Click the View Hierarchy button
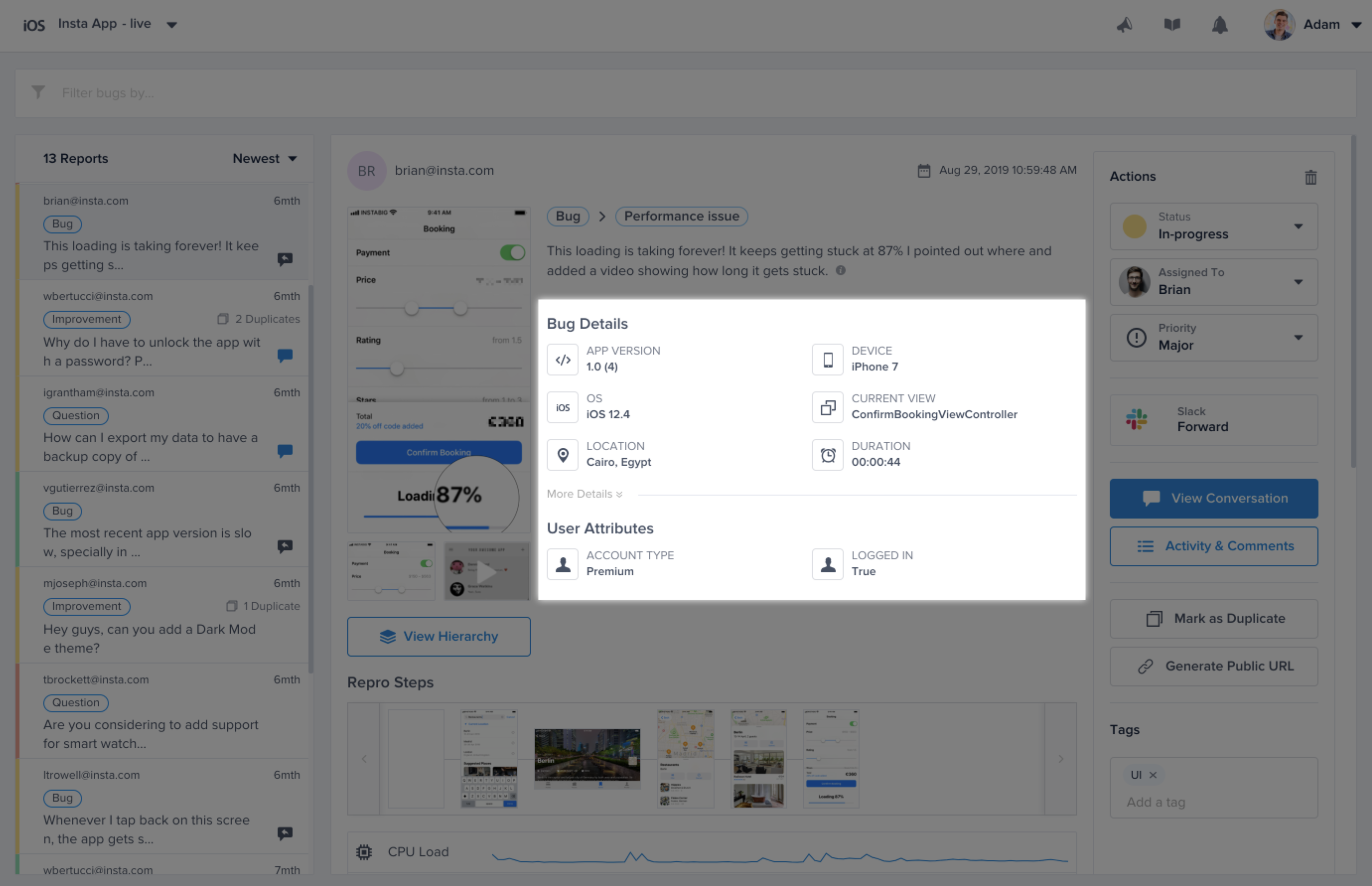The height and width of the screenshot is (886, 1372). pyautogui.click(x=438, y=636)
